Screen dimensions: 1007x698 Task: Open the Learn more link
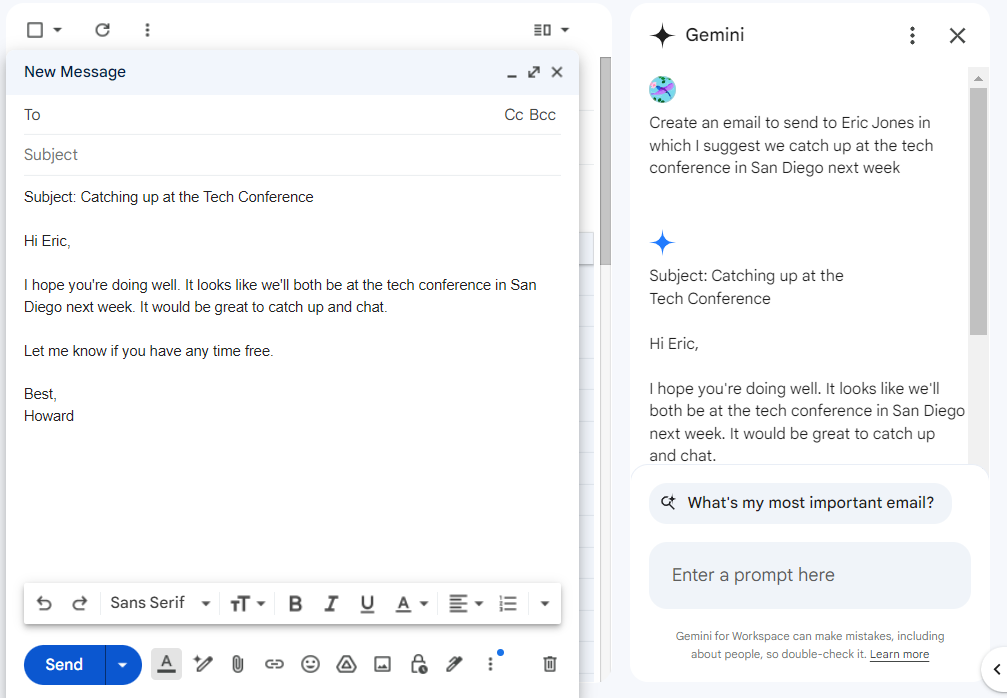point(899,655)
